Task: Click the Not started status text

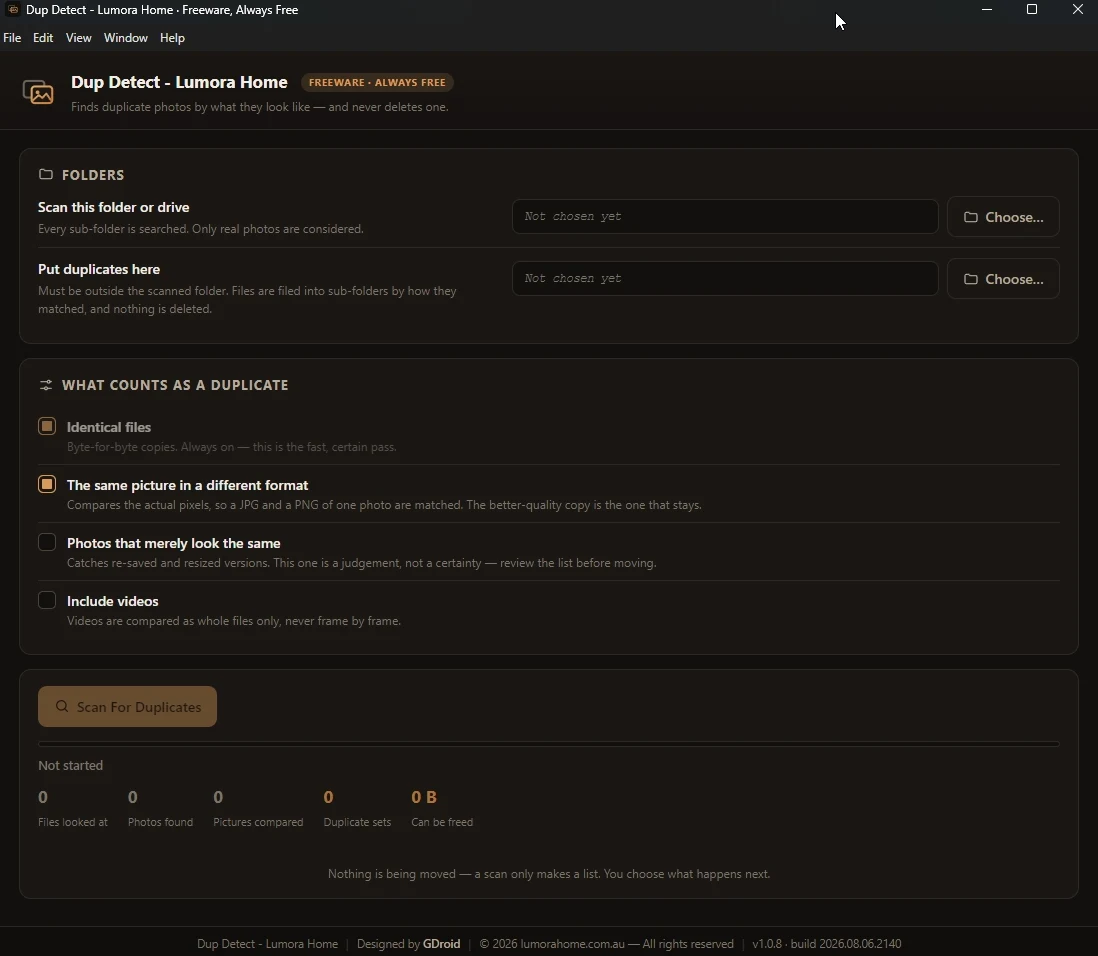Action: (71, 766)
